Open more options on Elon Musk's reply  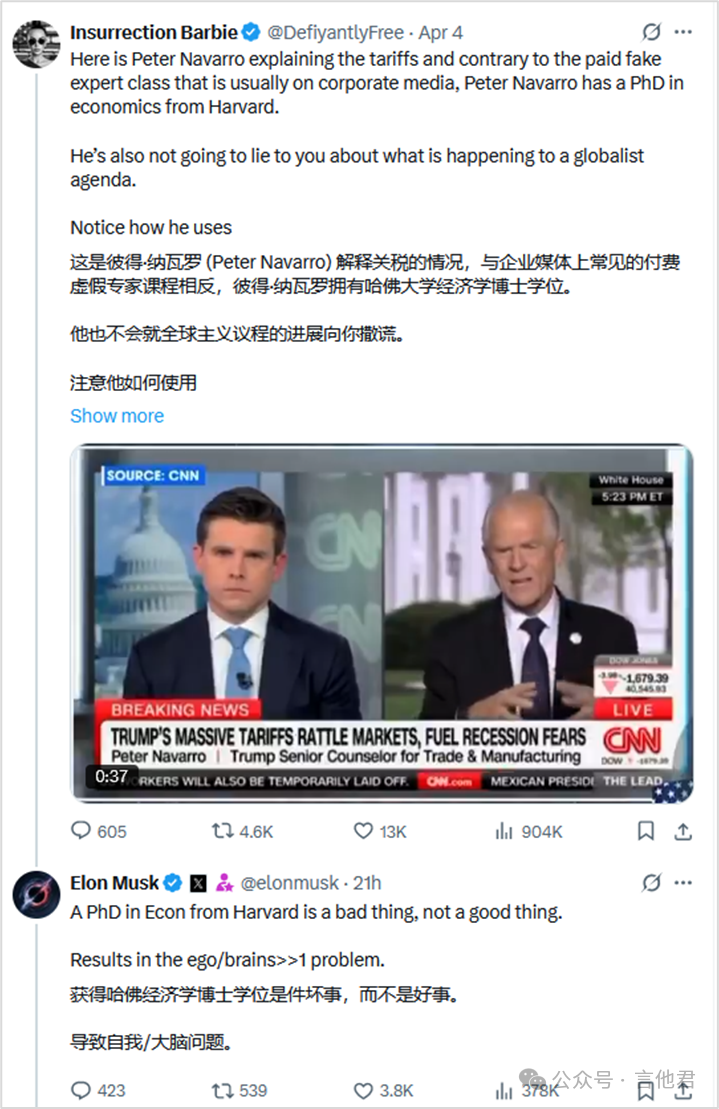(685, 883)
